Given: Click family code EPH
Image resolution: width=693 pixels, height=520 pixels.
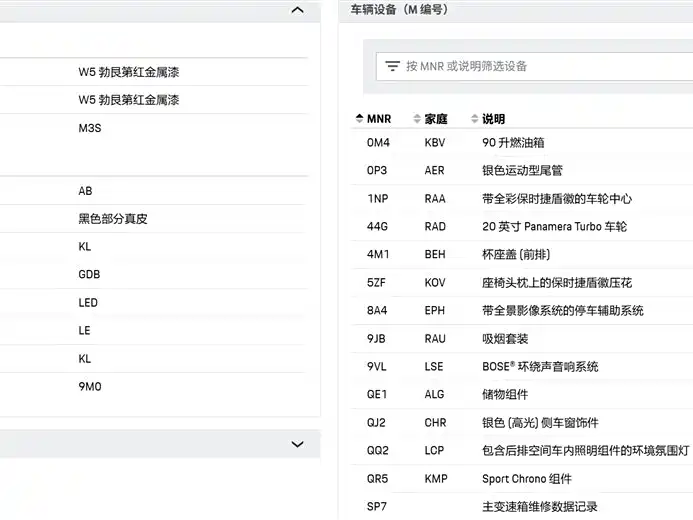Looking at the screenshot, I should click(434, 311).
